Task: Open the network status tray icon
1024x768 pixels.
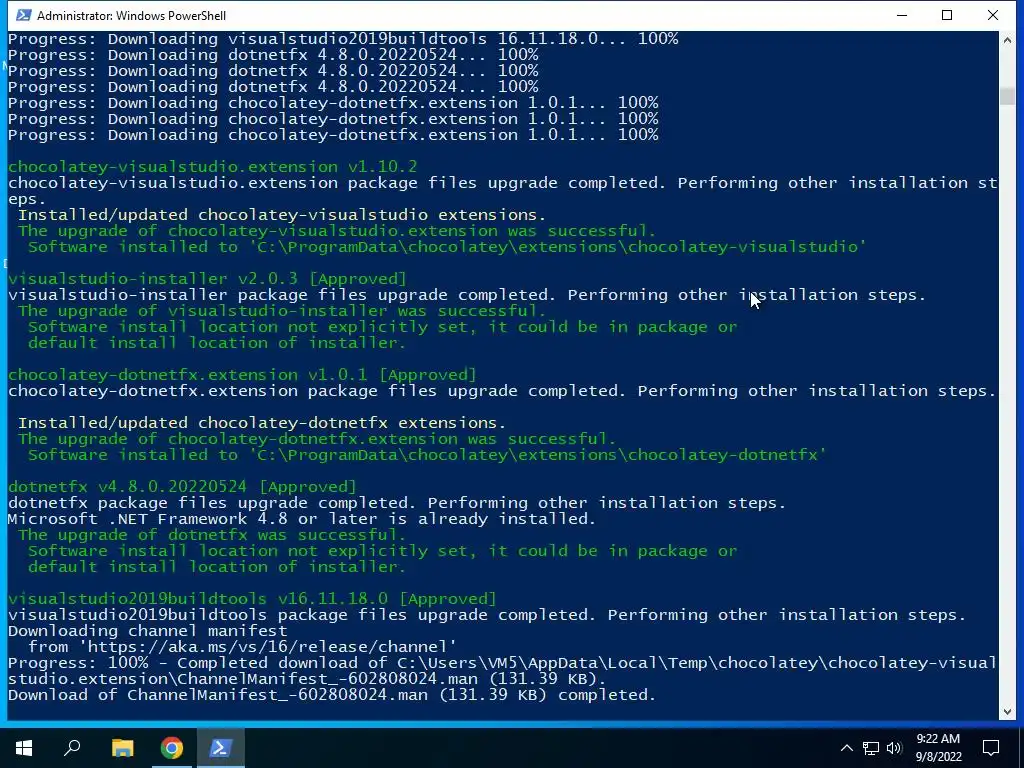Action: (x=871, y=748)
